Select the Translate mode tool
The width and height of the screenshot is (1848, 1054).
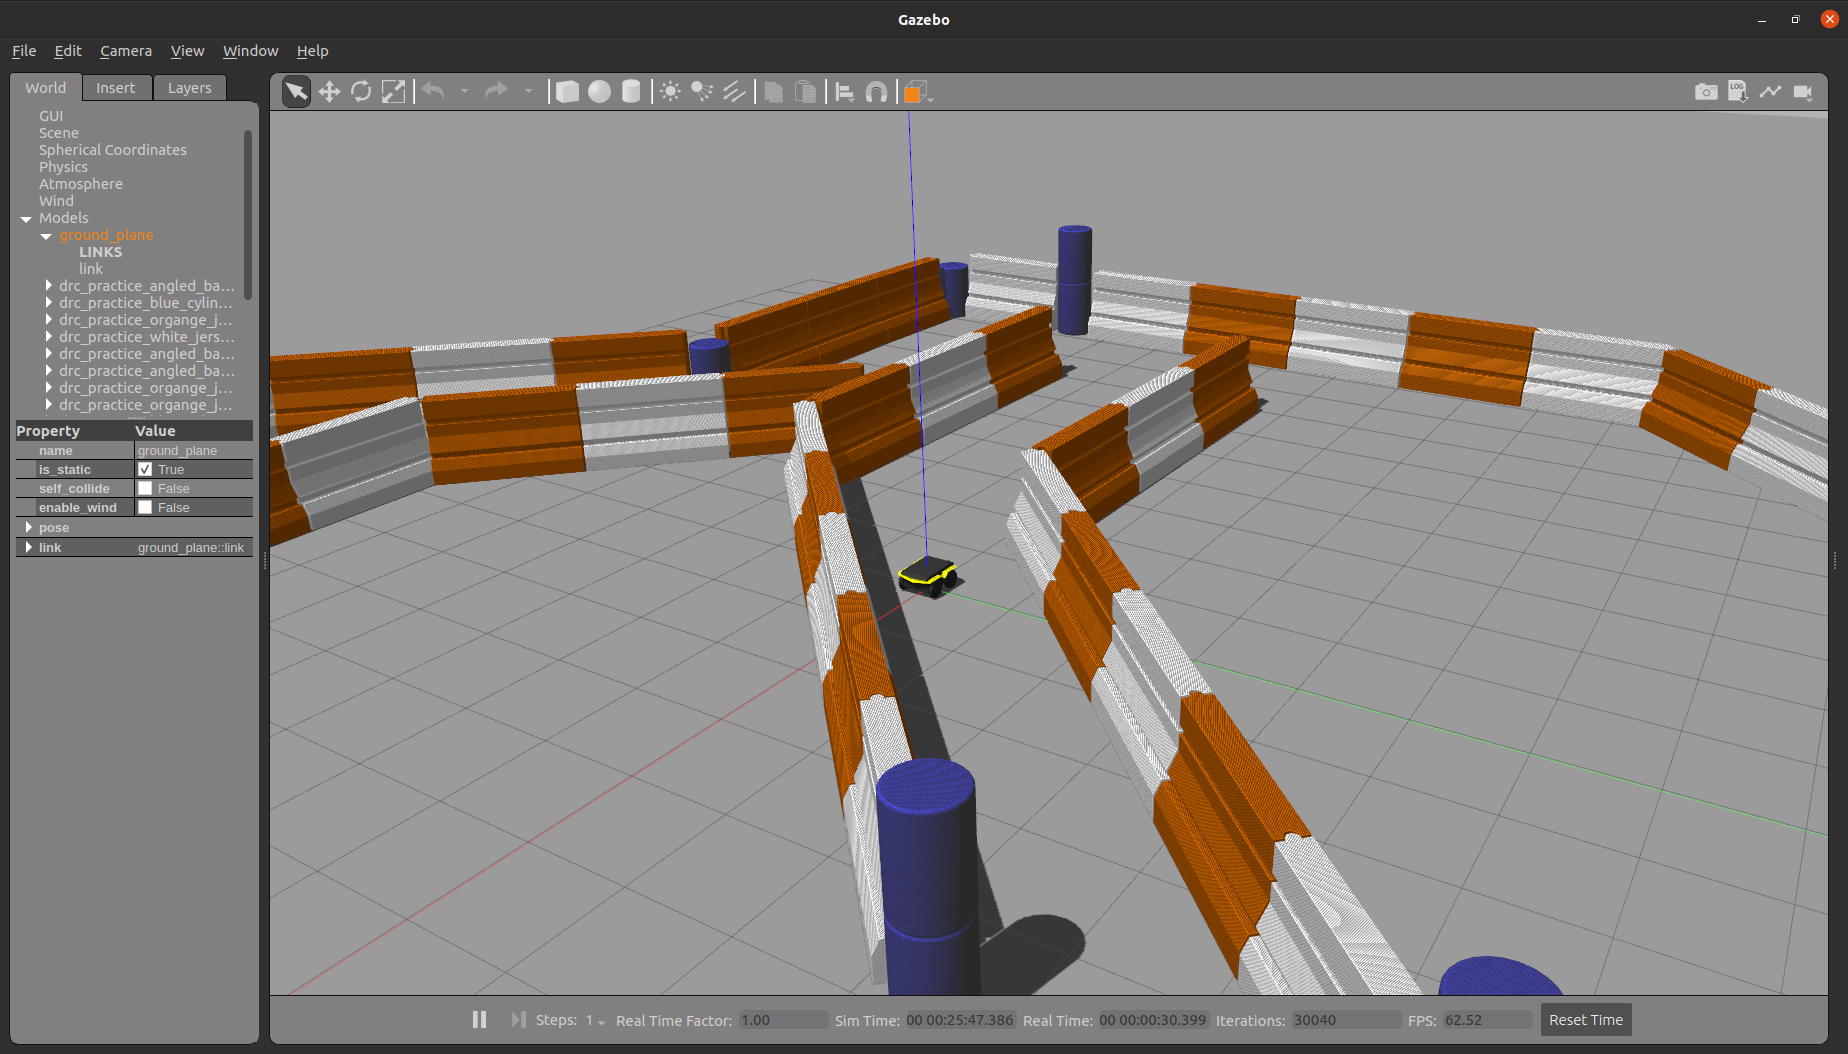coord(329,92)
